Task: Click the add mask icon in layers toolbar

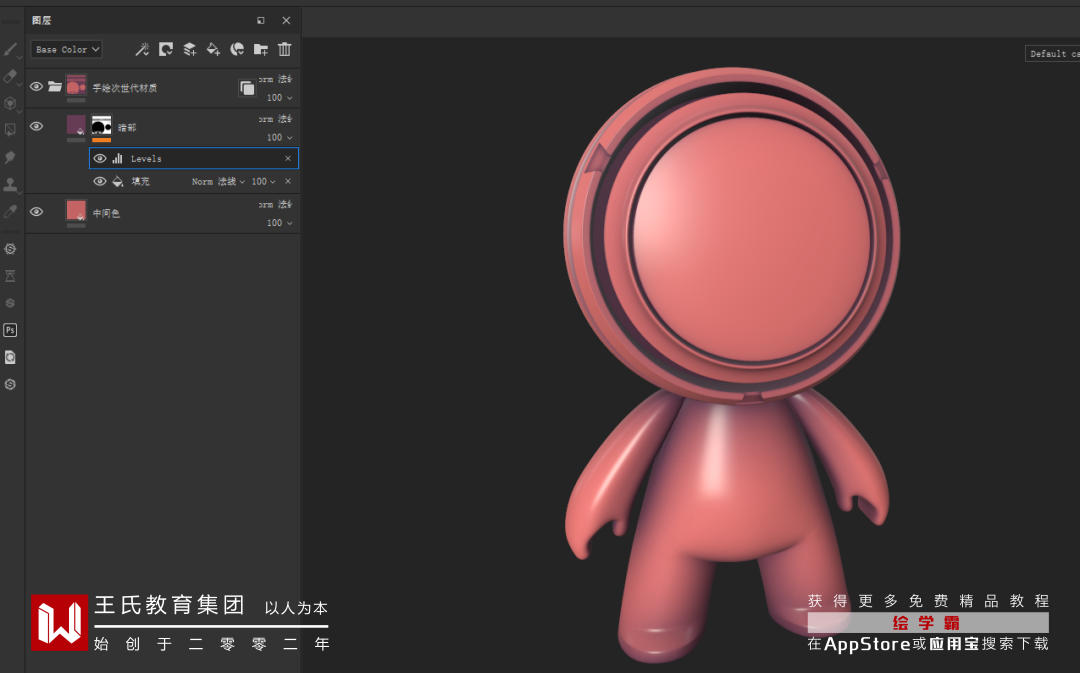Action: point(166,49)
